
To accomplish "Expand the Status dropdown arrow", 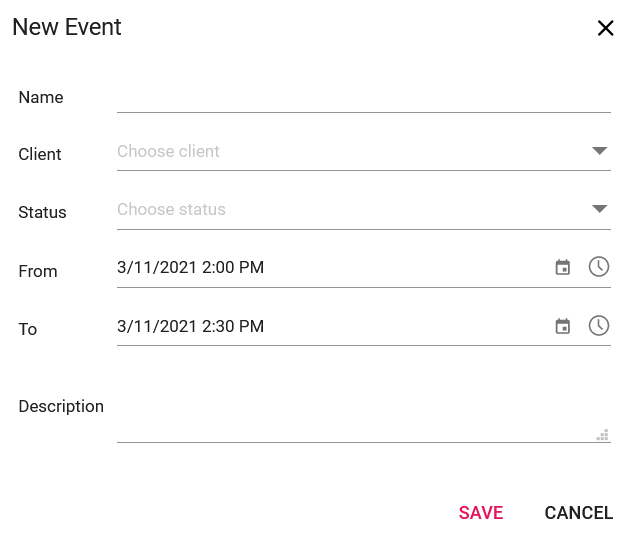I will click(599, 209).
